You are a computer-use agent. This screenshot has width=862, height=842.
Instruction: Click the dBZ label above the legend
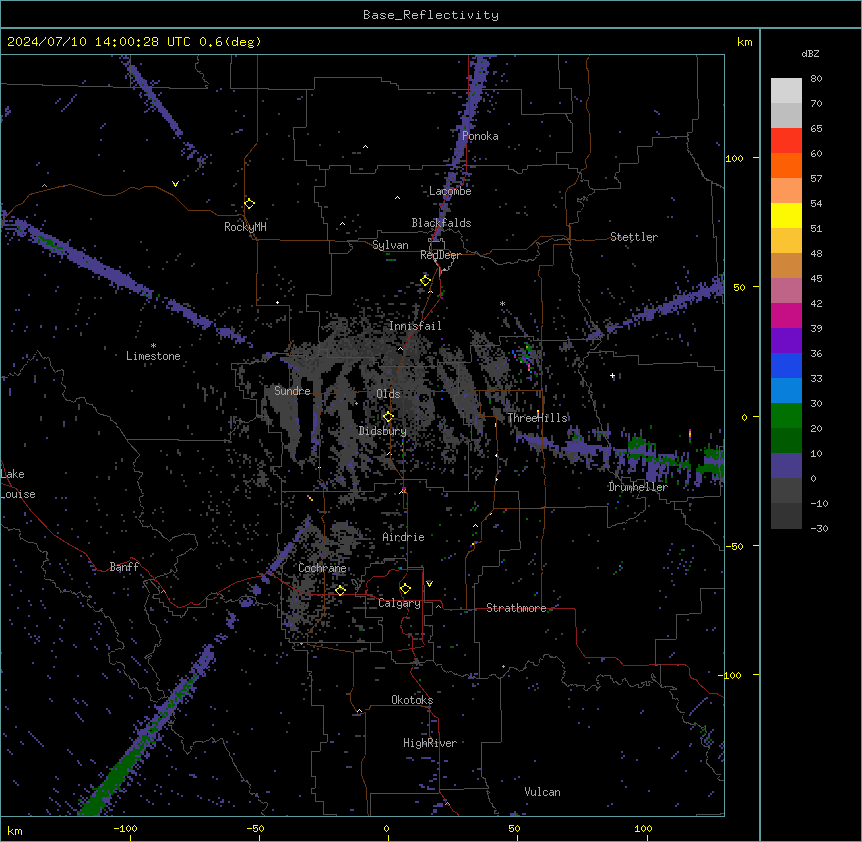coord(810,53)
